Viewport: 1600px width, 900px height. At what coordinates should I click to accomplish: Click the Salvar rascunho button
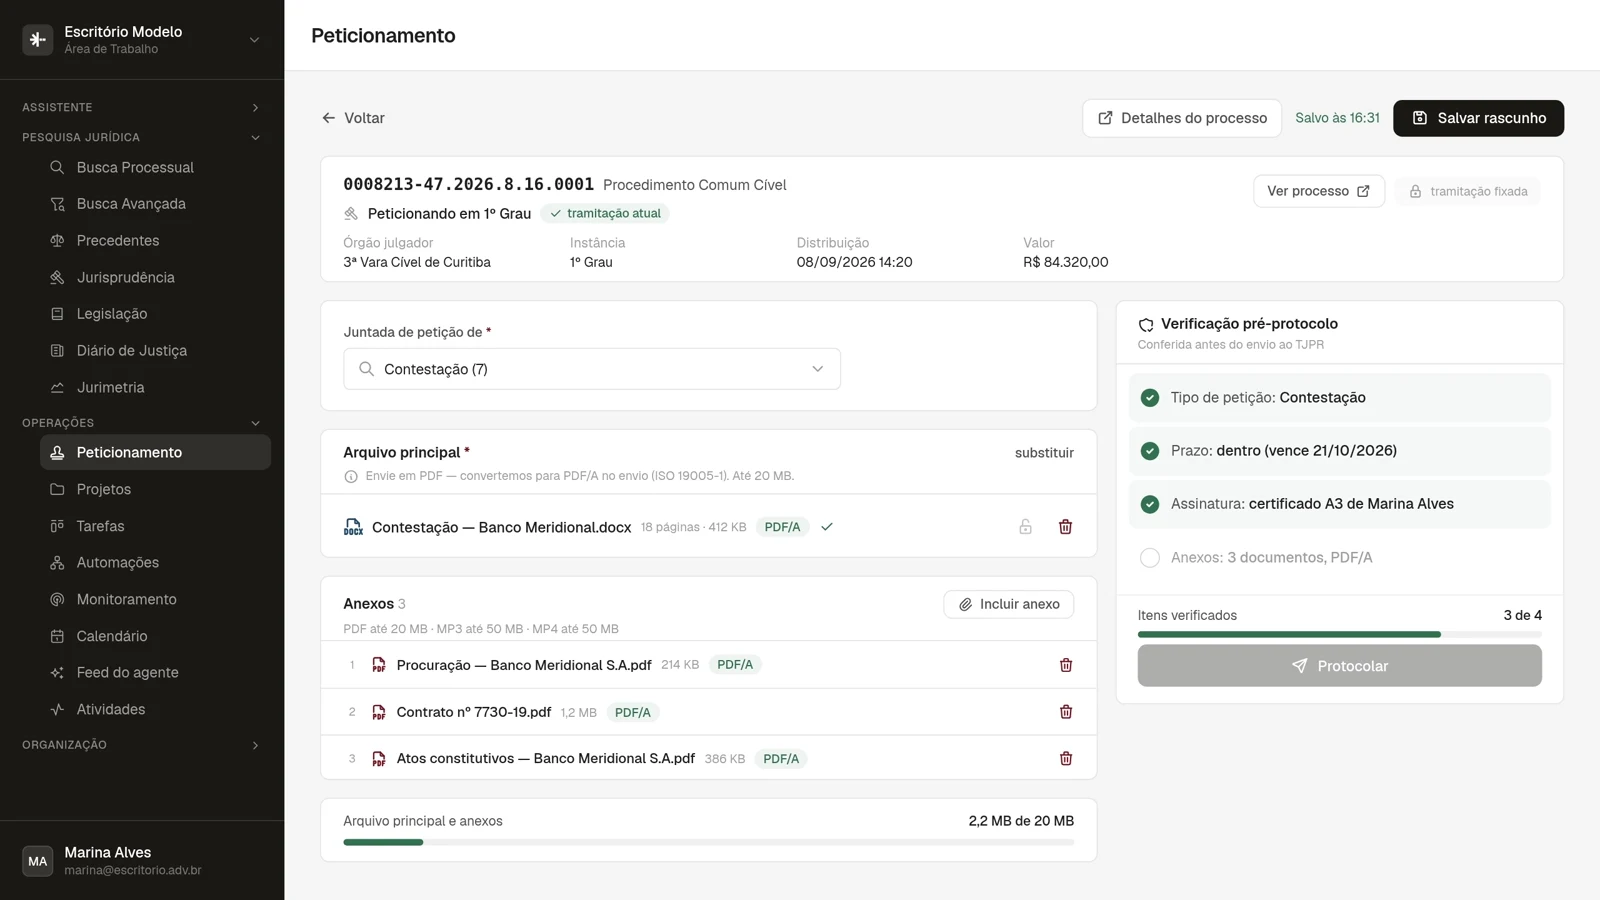(x=1478, y=118)
